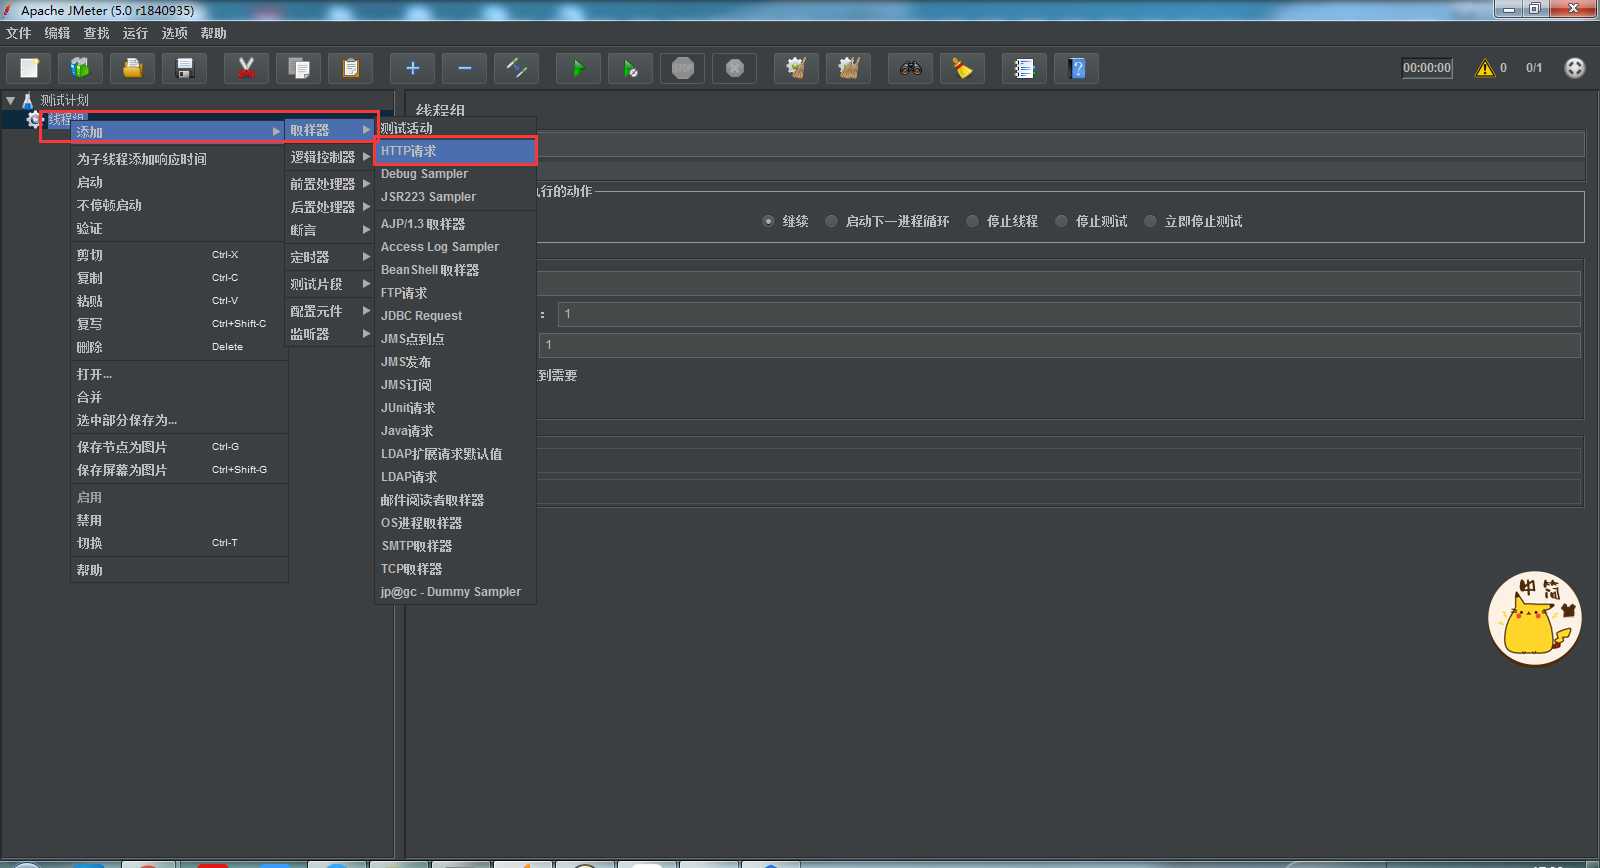Image resolution: width=1600 pixels, height=868 pixels.
Task: Choose JDBC Request sampler
Action: pyautogui.click(x=456, y=316)
